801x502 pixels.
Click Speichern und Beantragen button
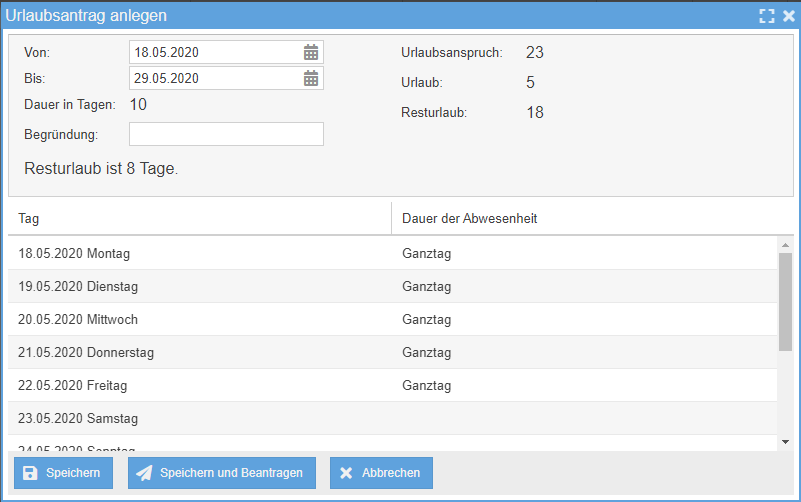pos(221,473)
